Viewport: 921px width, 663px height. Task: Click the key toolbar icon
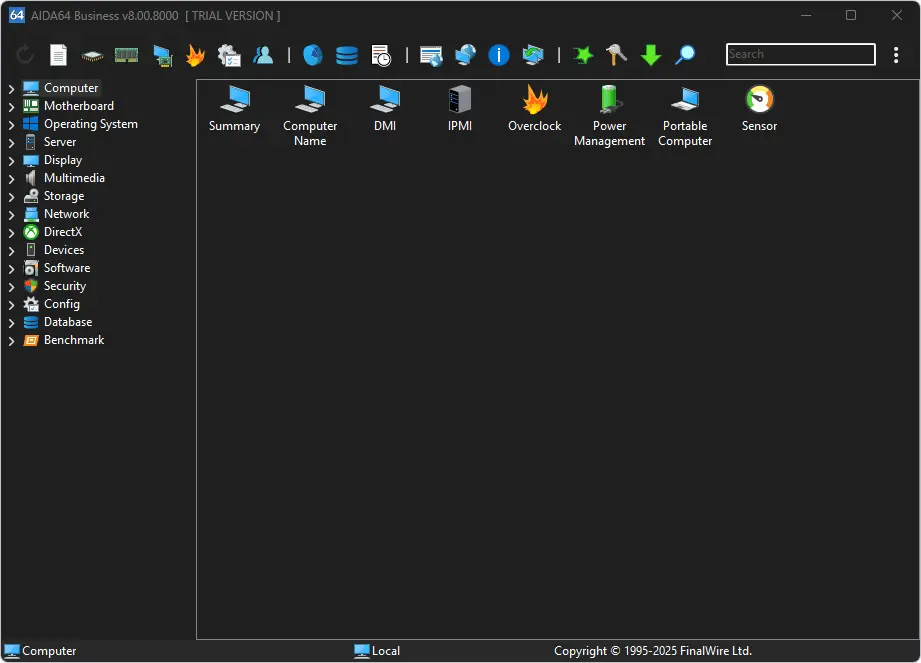[616, 55]
